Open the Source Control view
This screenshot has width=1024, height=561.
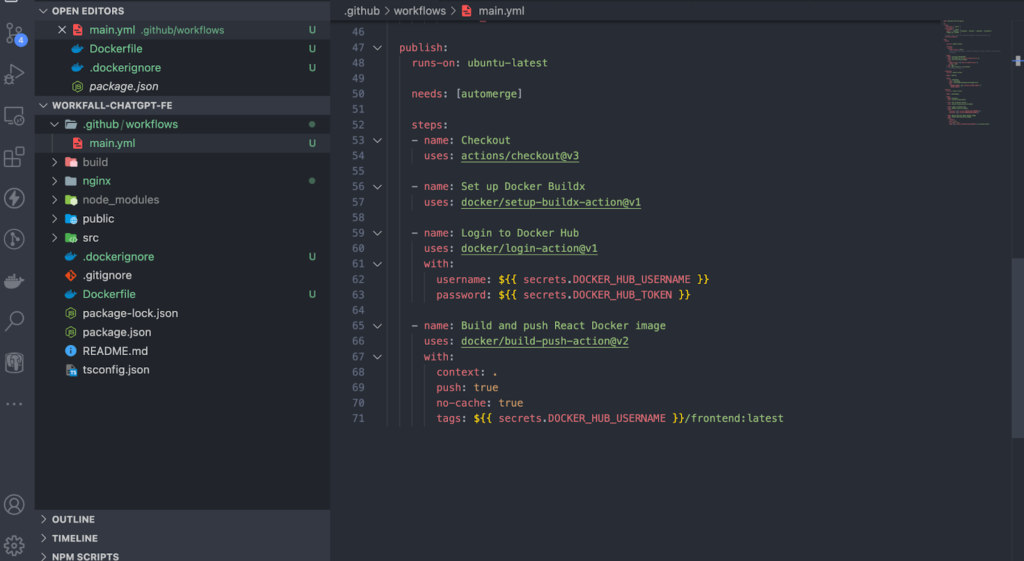click(14, 33)
